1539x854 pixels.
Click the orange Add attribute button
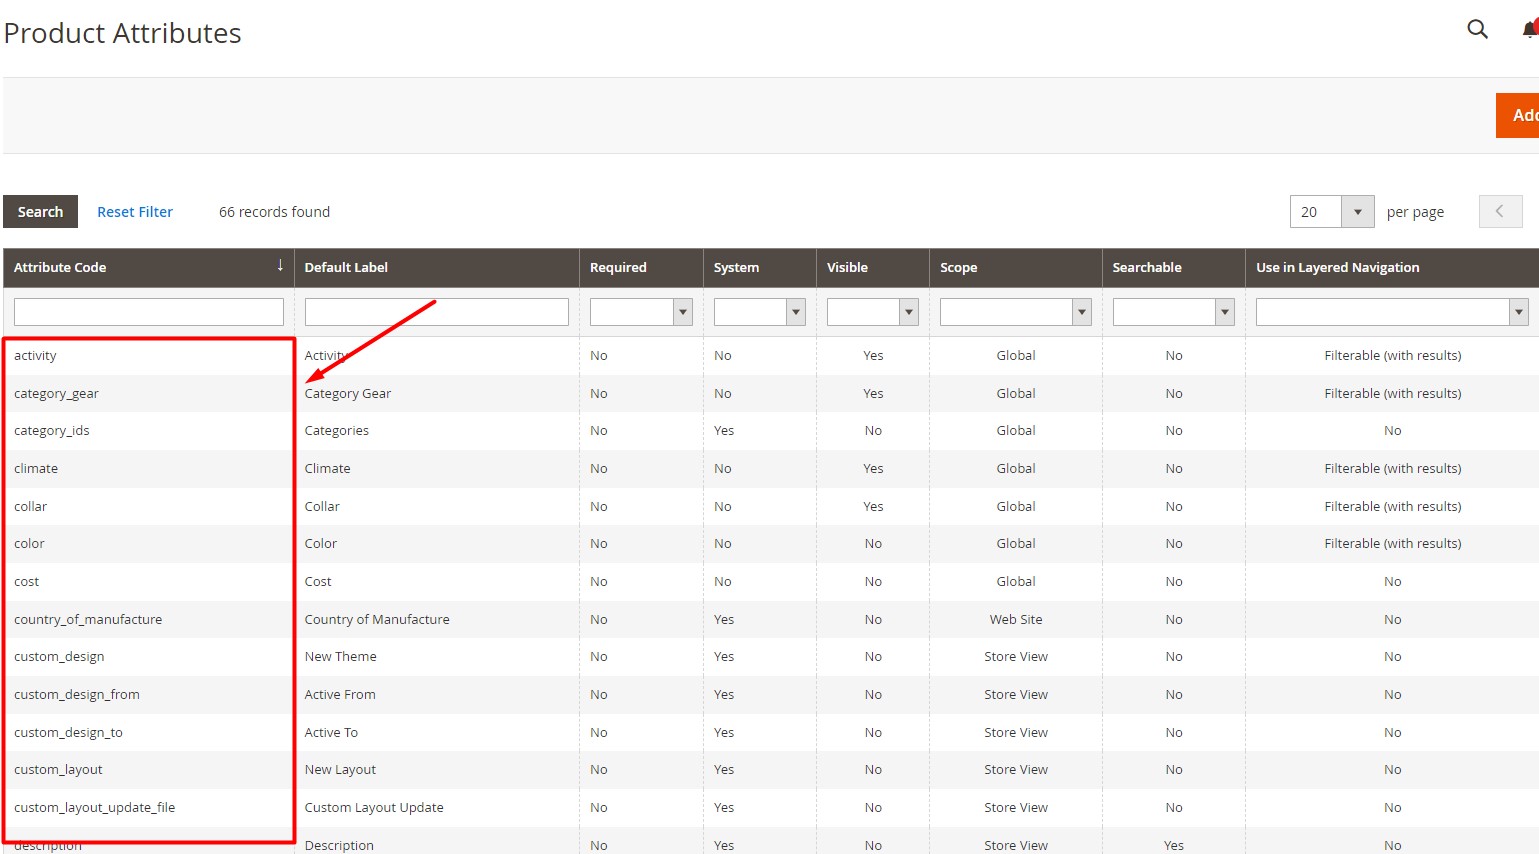[1518, 115]
